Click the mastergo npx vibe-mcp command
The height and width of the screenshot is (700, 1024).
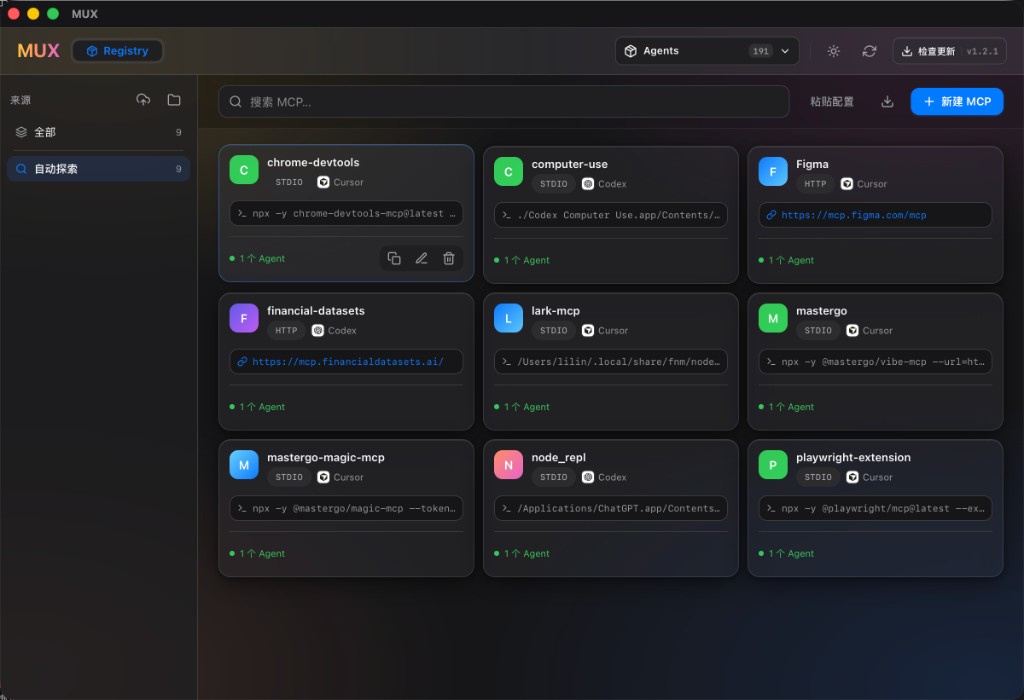pyautogui.click(x=875, y=362)
